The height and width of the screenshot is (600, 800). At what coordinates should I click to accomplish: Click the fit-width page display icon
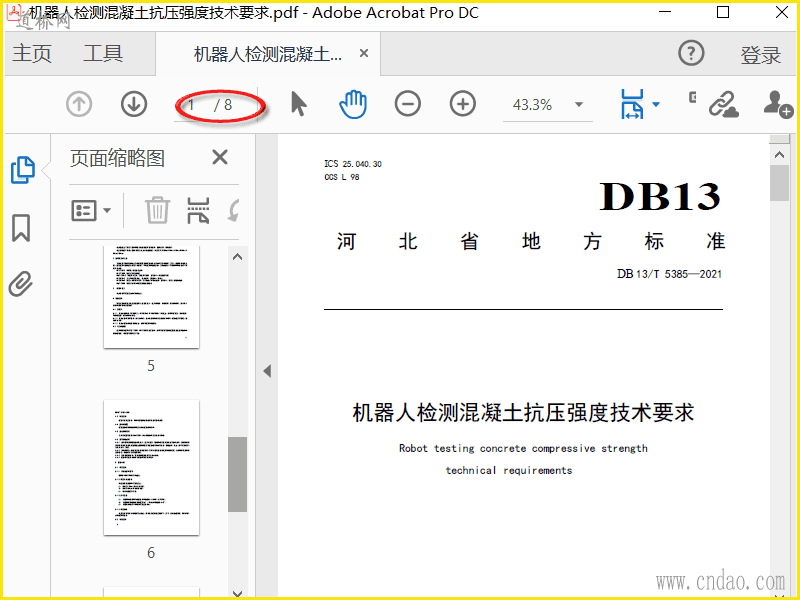tap(632, 104)
